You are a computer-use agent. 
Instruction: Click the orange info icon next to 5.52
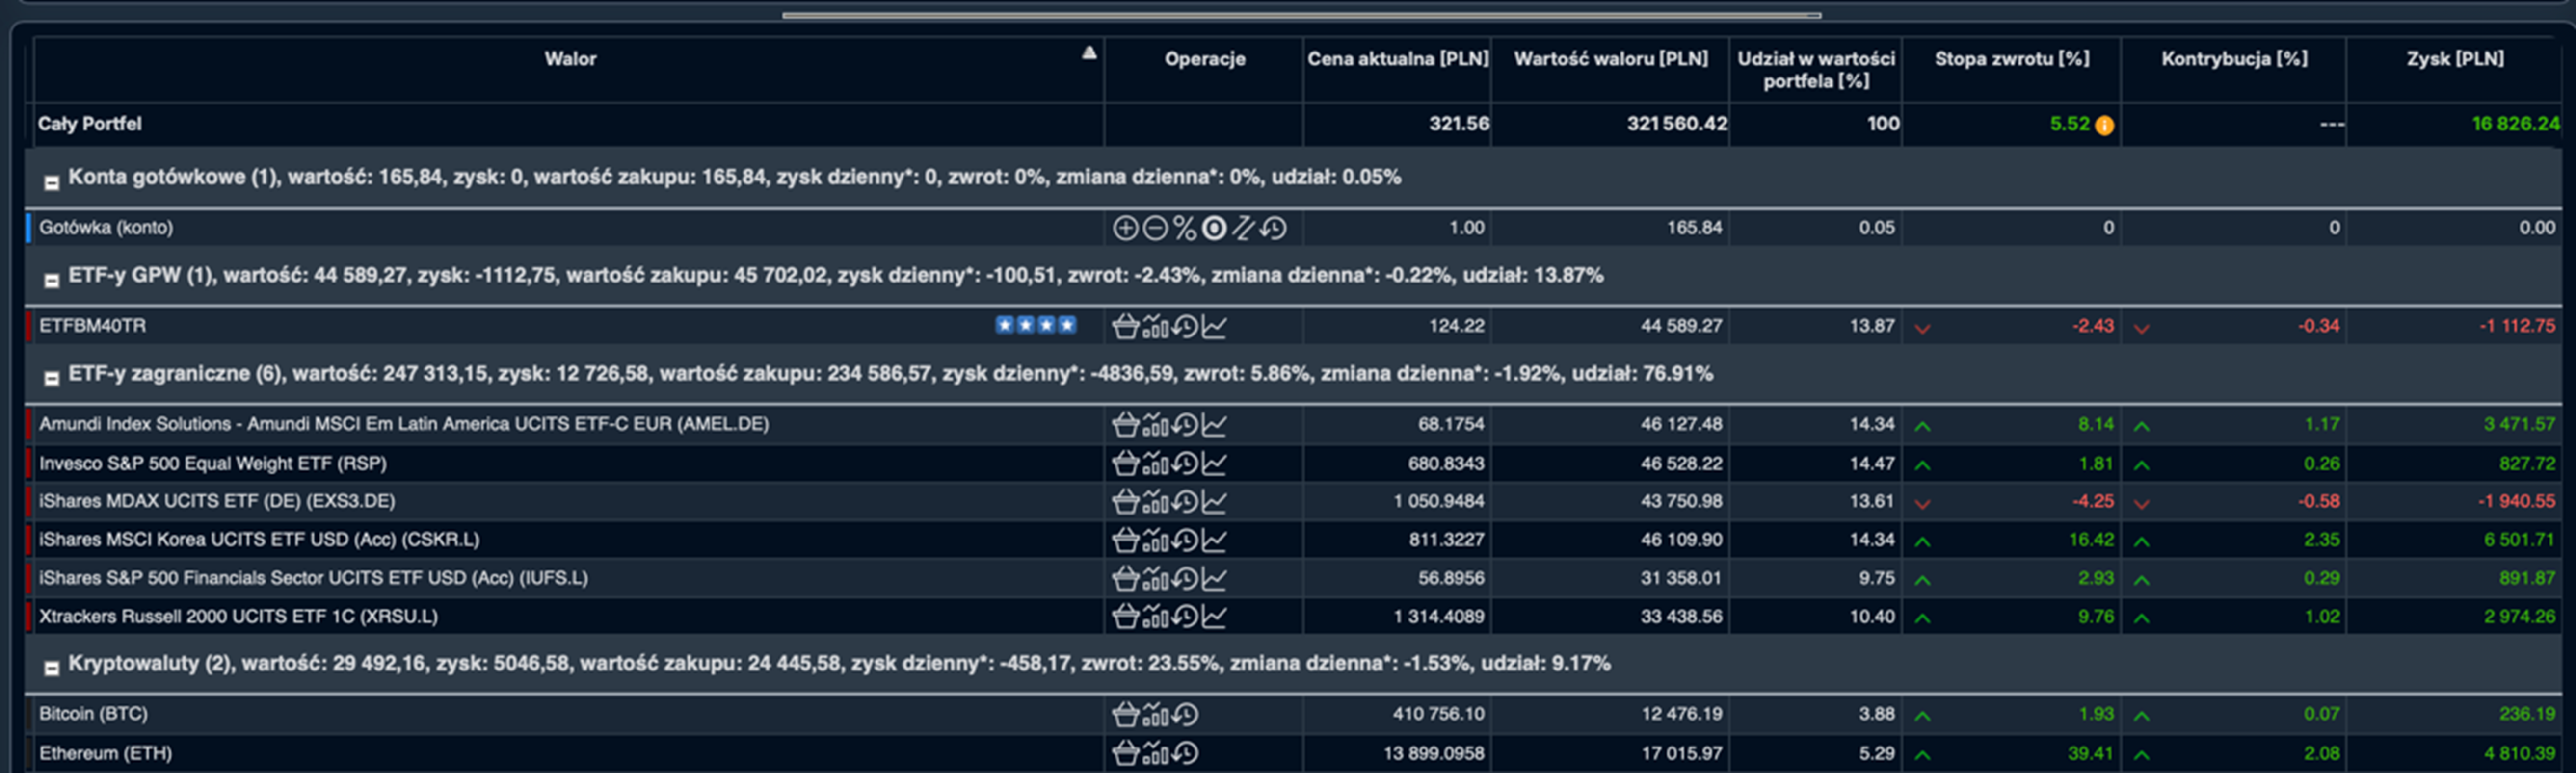tap(2104, 126)
